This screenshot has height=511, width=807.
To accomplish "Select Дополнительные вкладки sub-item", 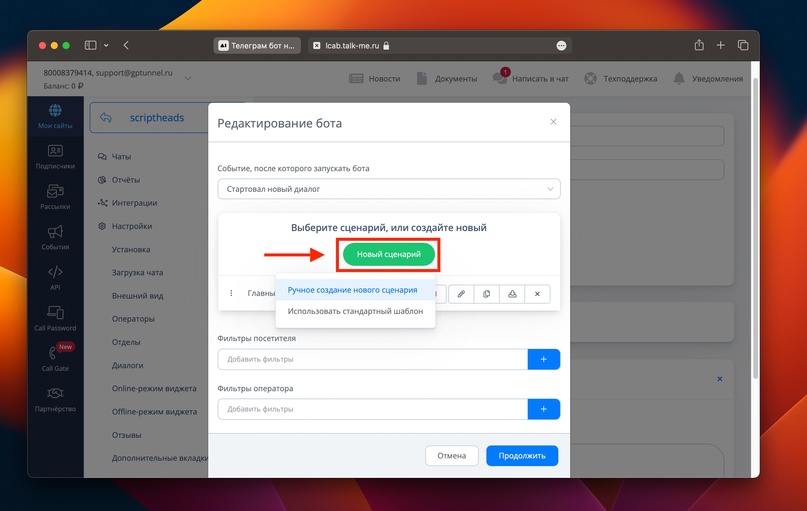I will tap(160, 458).
